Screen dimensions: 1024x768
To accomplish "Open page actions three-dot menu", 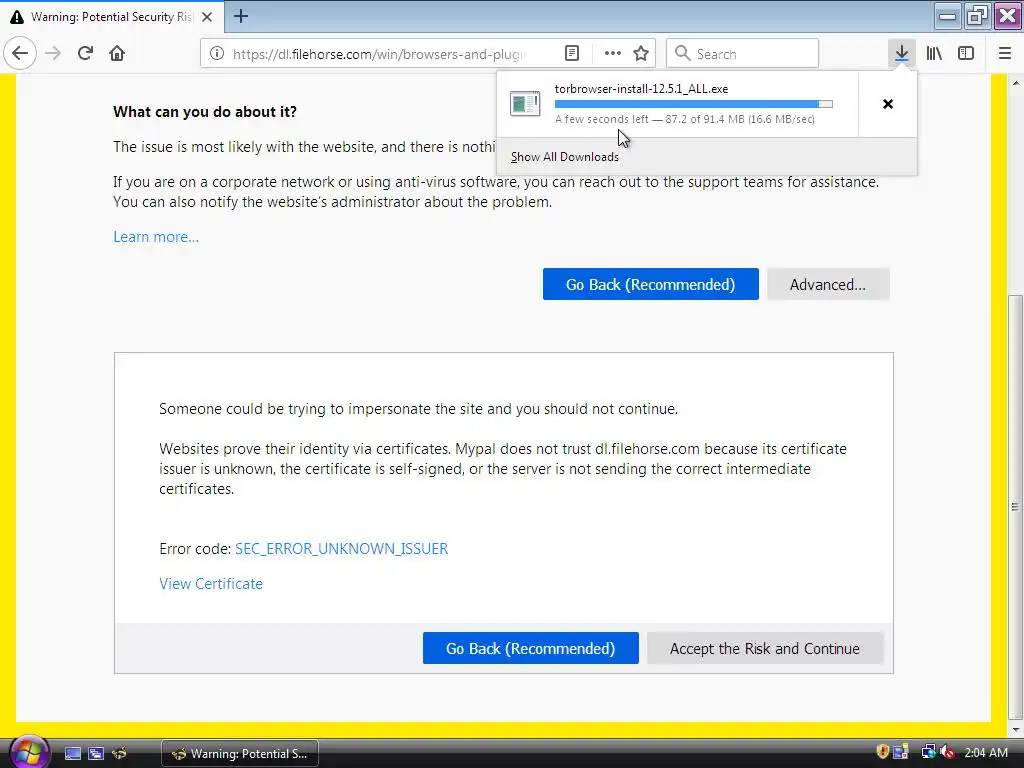I will click(x=613, y=54).
